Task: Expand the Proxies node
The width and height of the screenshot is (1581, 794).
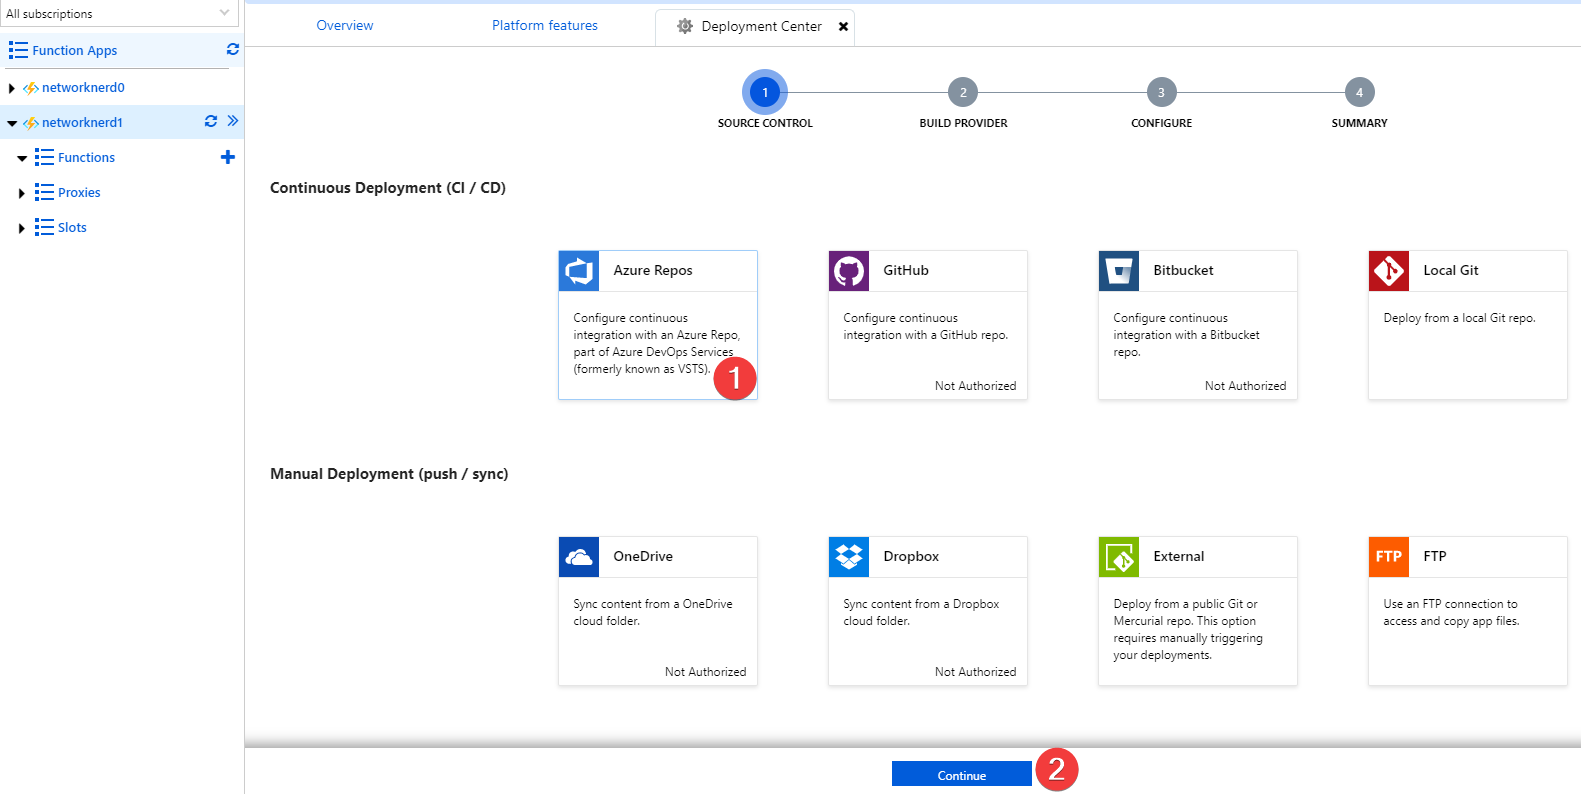Action: point(21,193)
